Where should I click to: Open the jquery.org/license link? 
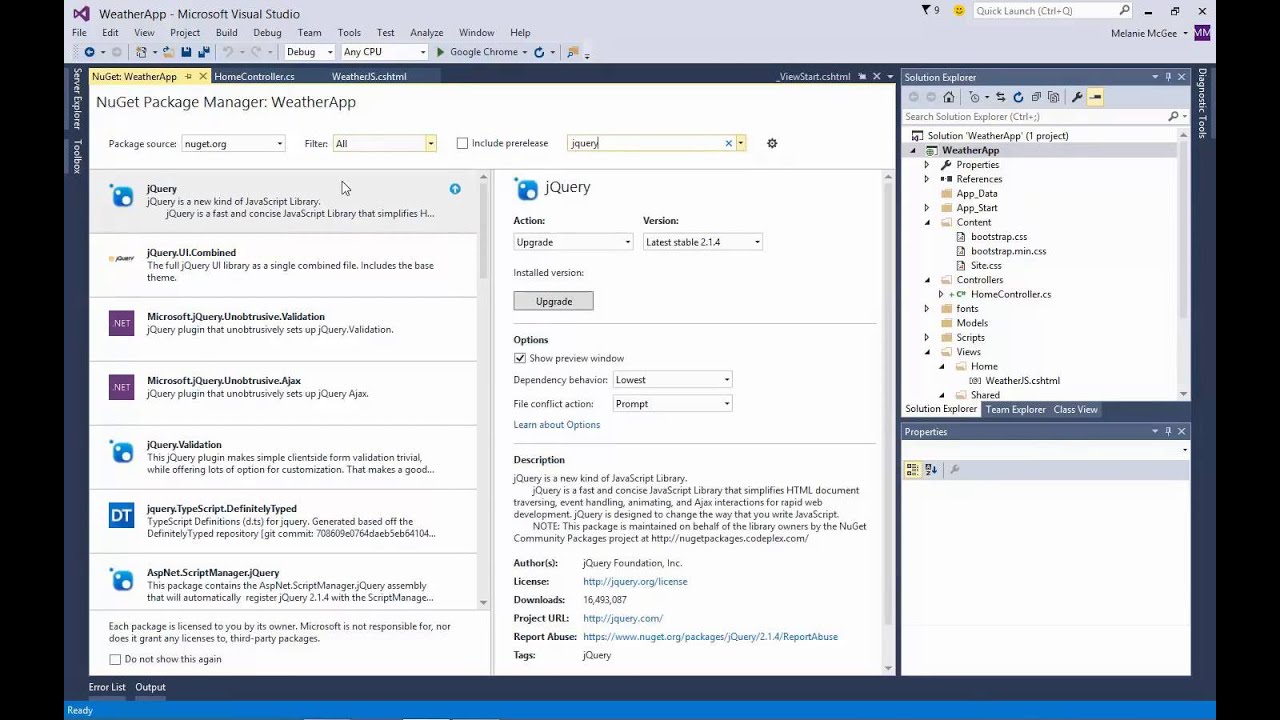[635, 581]
